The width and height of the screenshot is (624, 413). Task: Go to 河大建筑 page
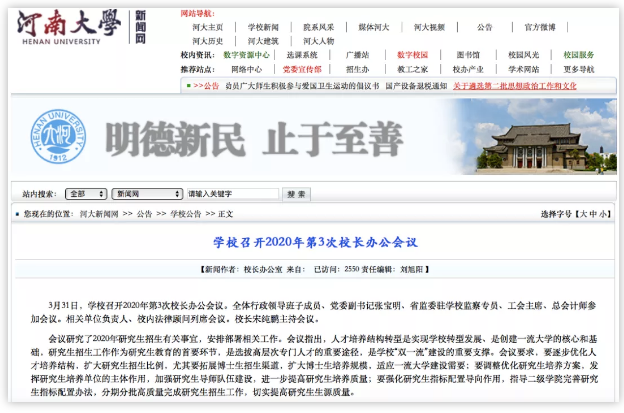pos(263,41)
